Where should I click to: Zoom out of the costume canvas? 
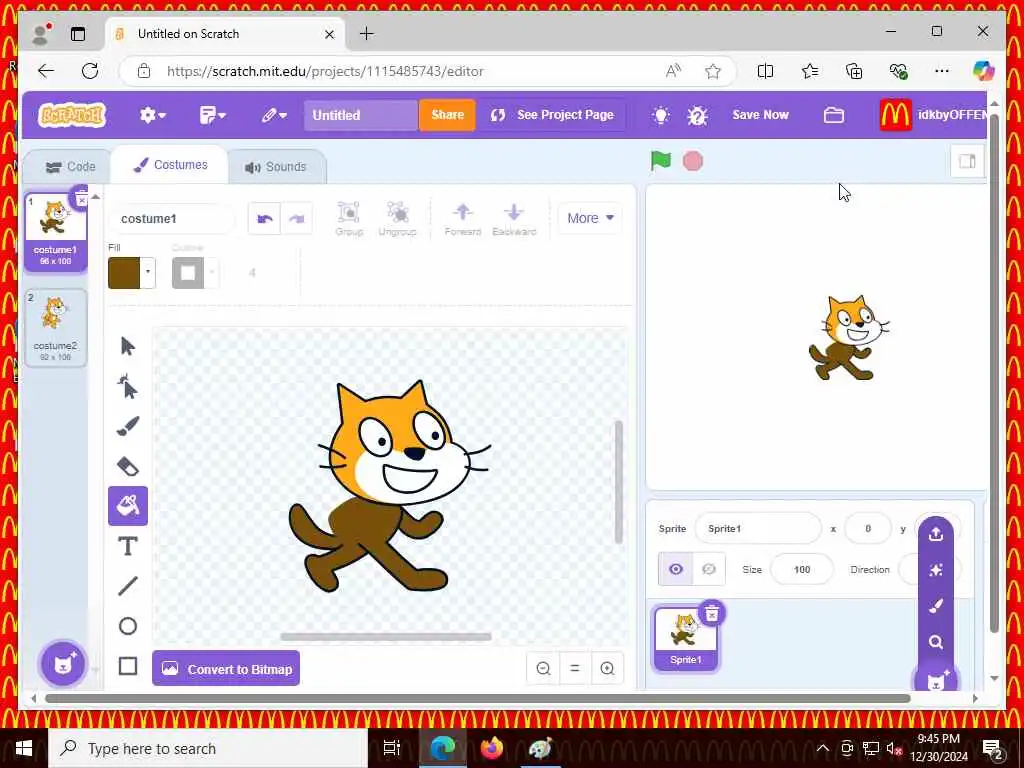(x=543, y=669)
